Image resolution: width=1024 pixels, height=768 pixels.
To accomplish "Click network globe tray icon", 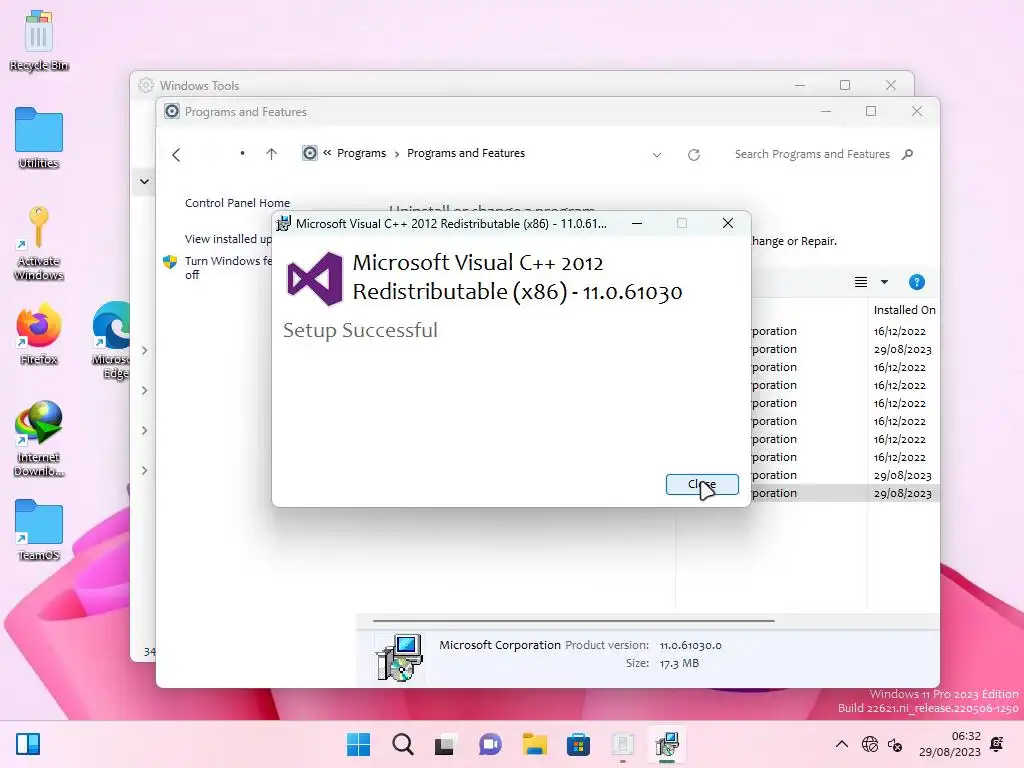I will 870,744.
